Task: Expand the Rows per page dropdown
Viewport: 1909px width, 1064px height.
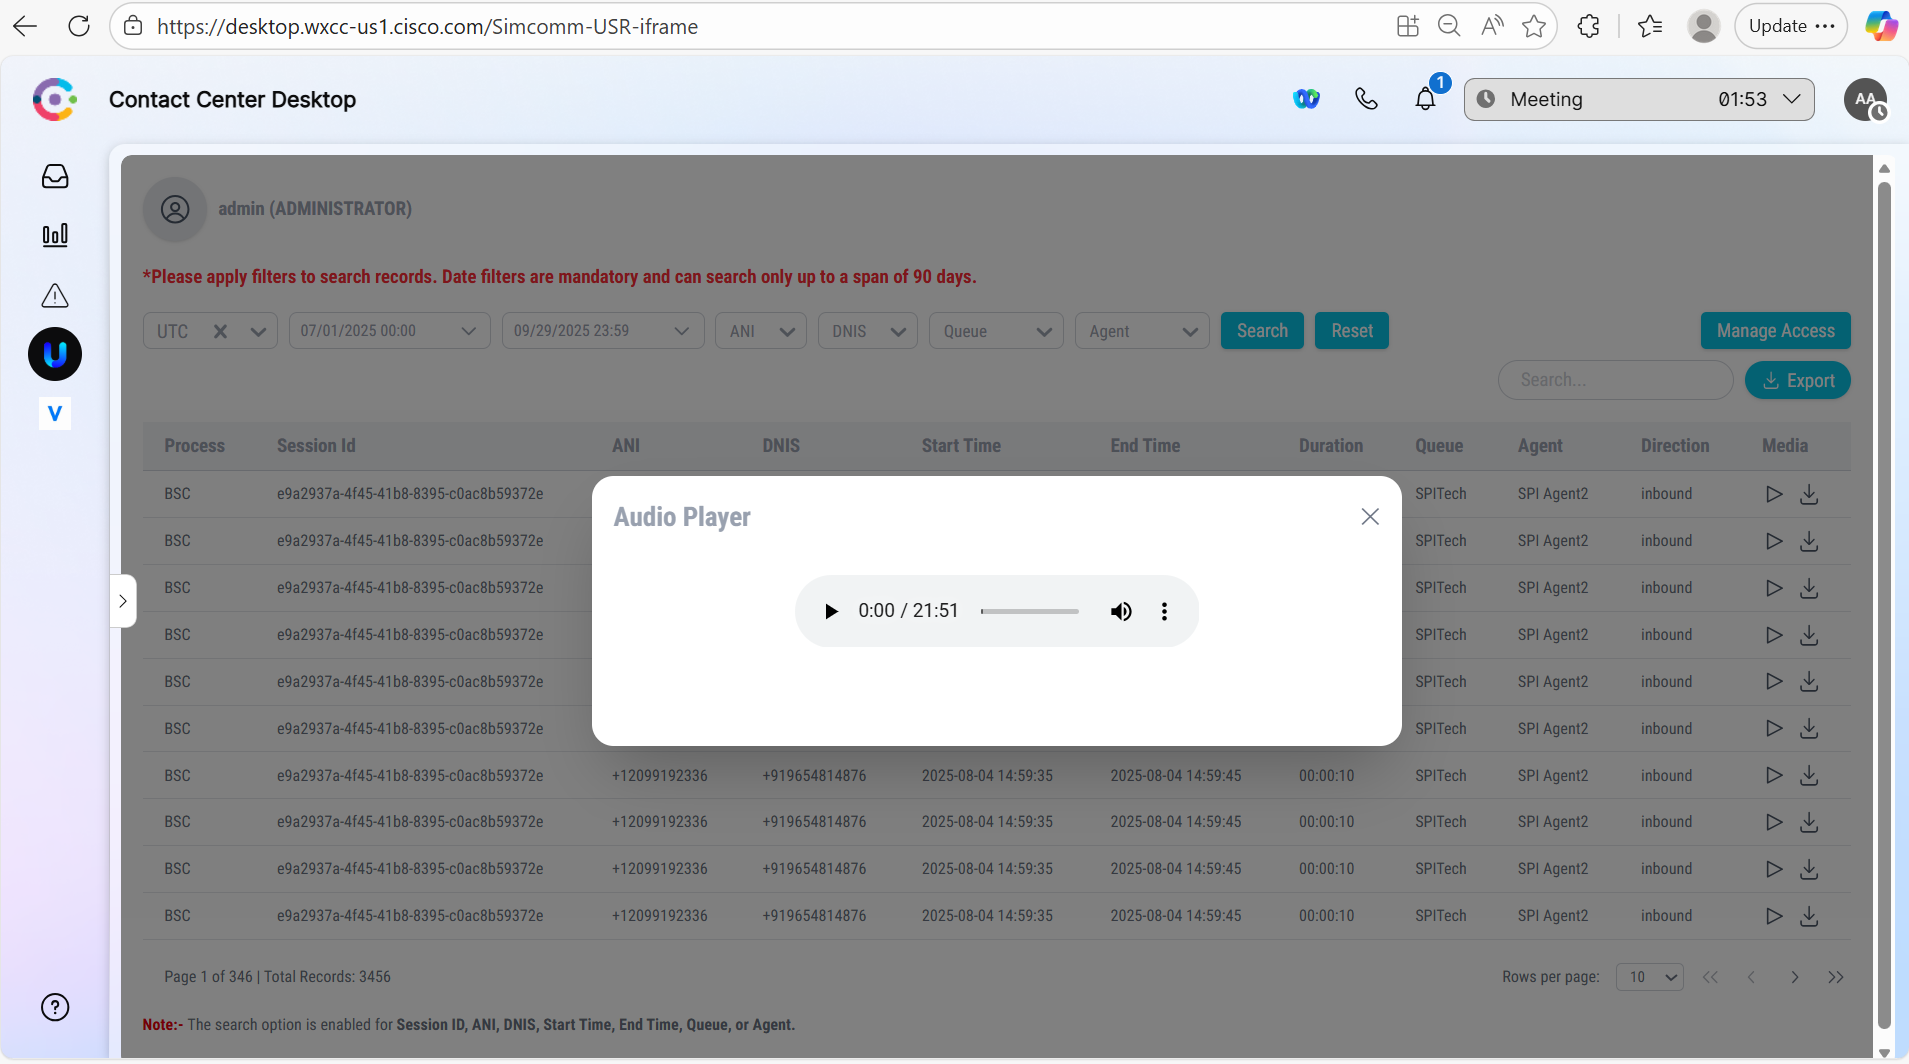Action: tap(1649, 977)
